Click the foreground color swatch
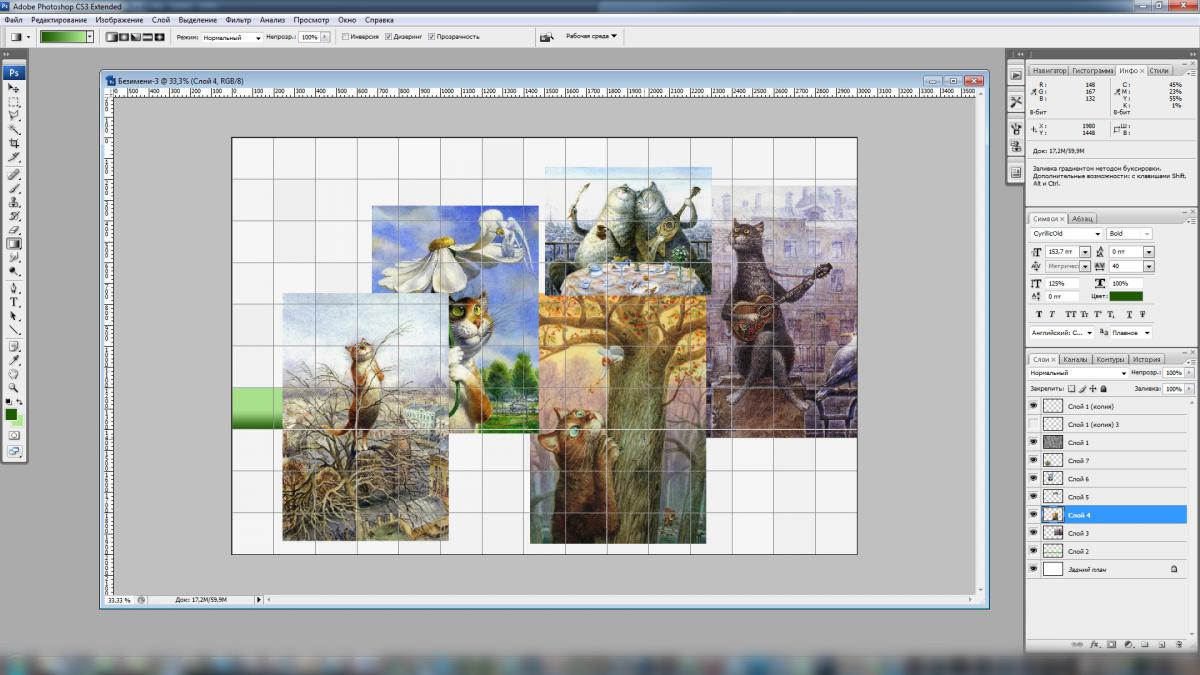The width and height of the screenshot is (1200, 675). tap(11, 414)
